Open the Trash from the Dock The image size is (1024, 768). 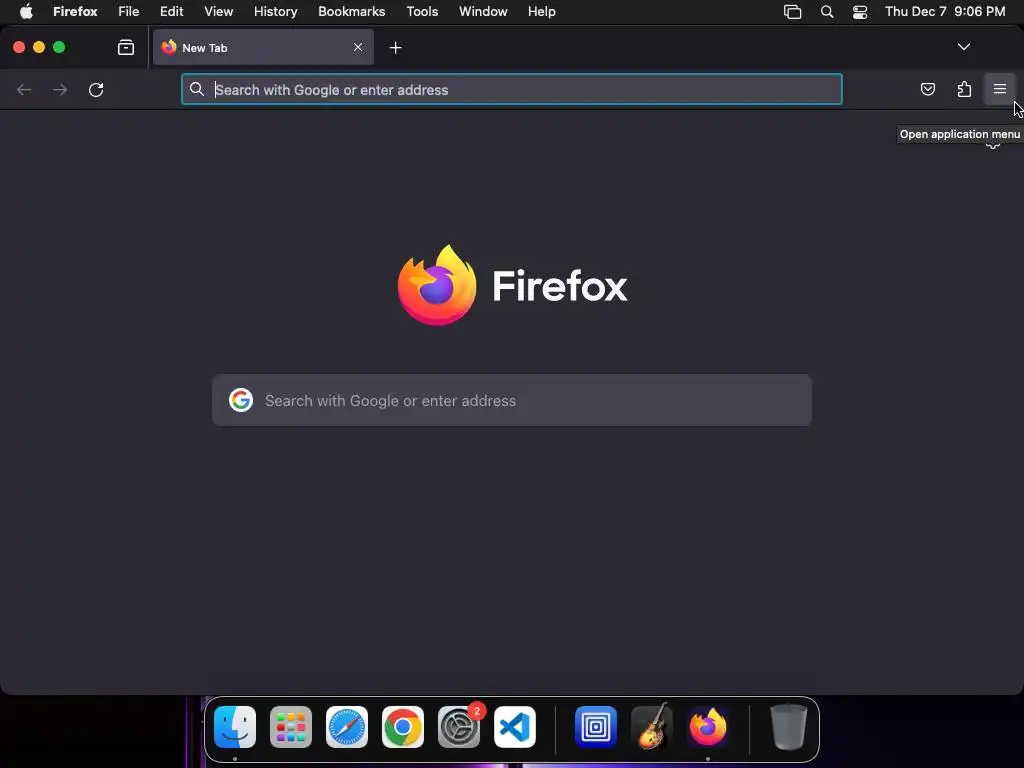coord(788,726)
